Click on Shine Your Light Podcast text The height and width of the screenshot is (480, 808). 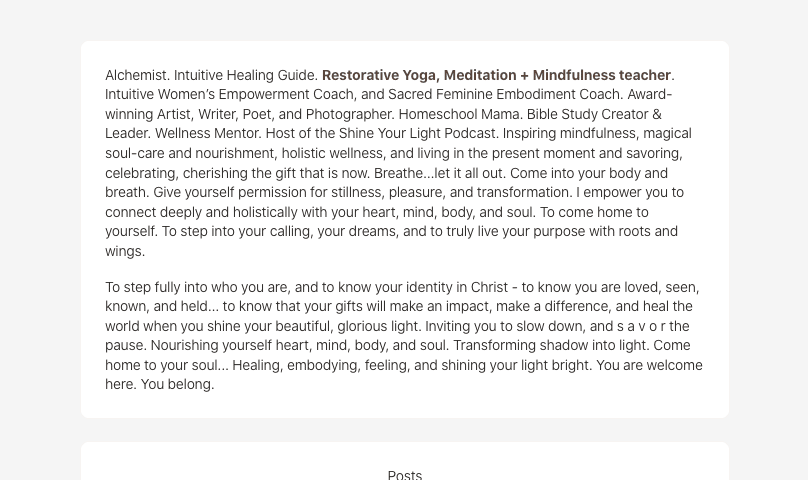pyautogui.click(x=418, y=134)
